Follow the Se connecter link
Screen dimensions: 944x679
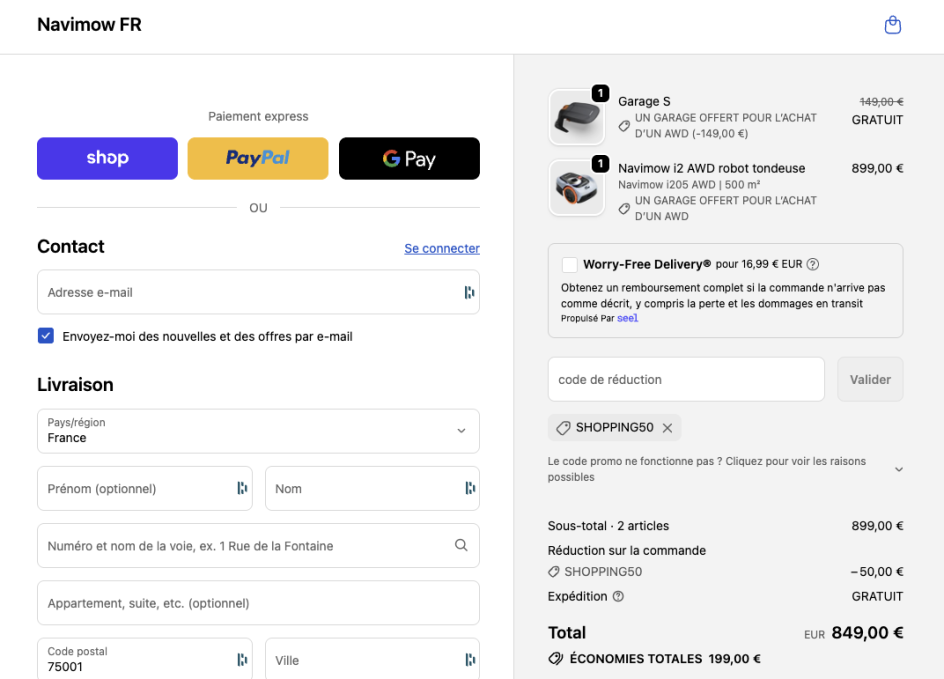pyautogui.click(x=442, y=249)
